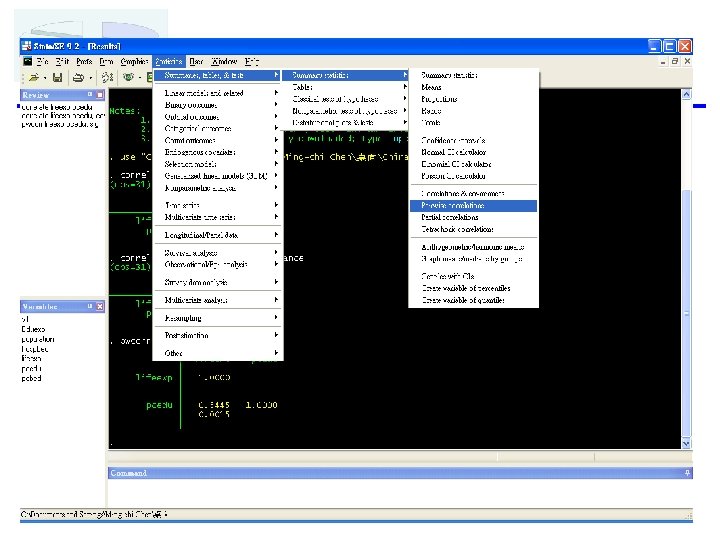
Task: Select Partial correlations menu item
Action: [473, 217]
